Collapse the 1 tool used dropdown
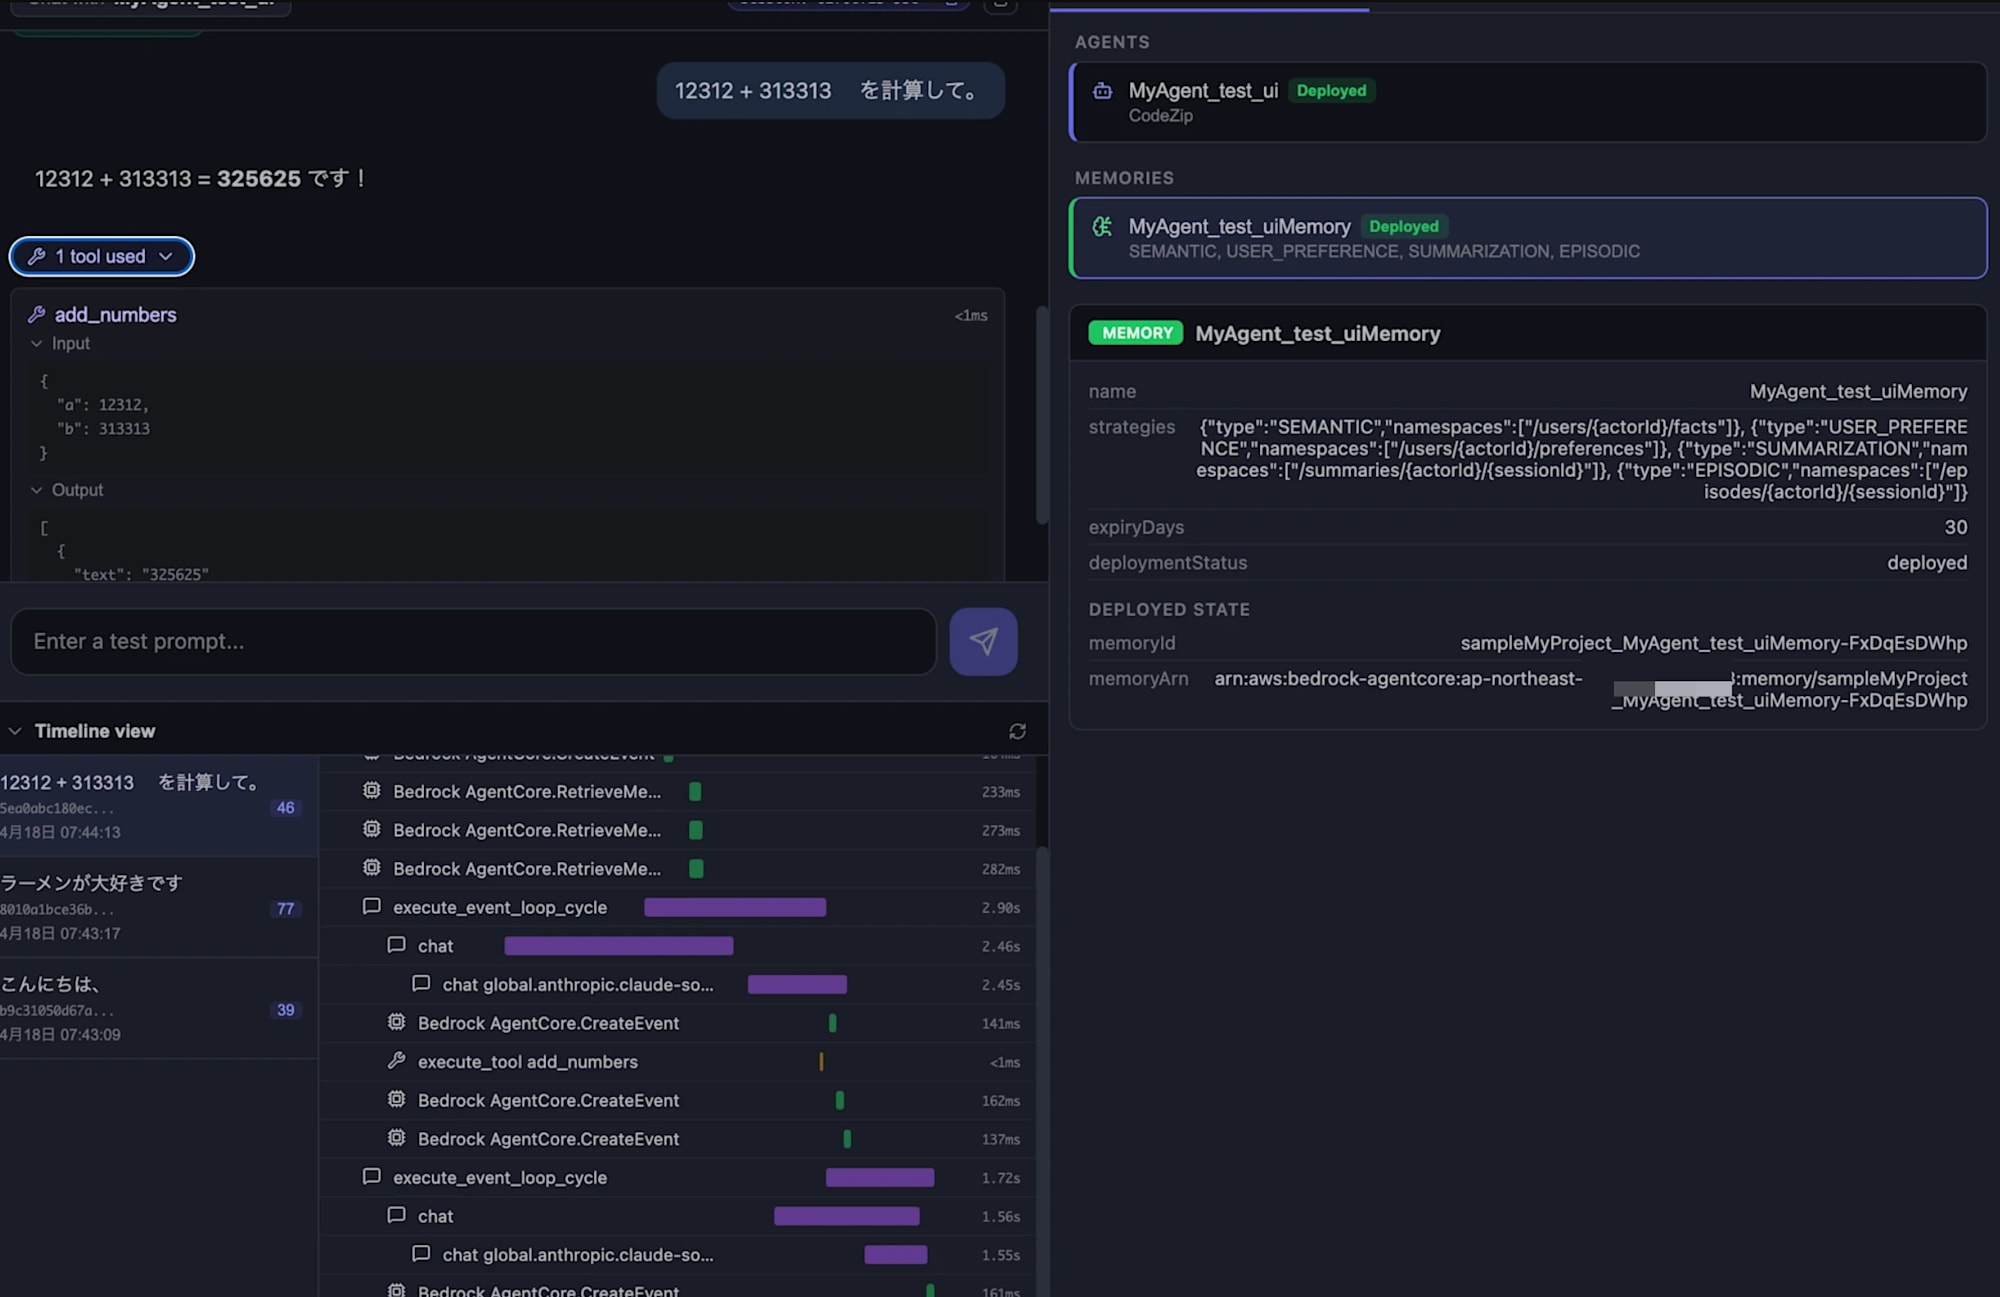Screen dimensions: 2000x1297 pos(101,256)
